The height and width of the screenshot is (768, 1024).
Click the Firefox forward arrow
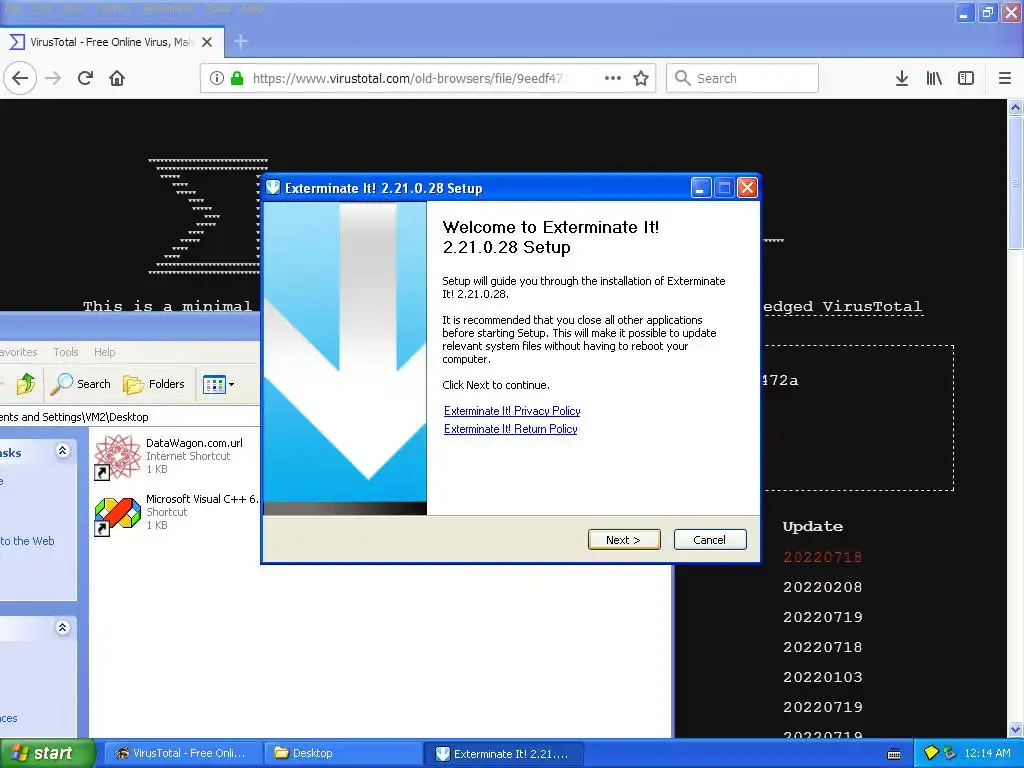point(53,78)
